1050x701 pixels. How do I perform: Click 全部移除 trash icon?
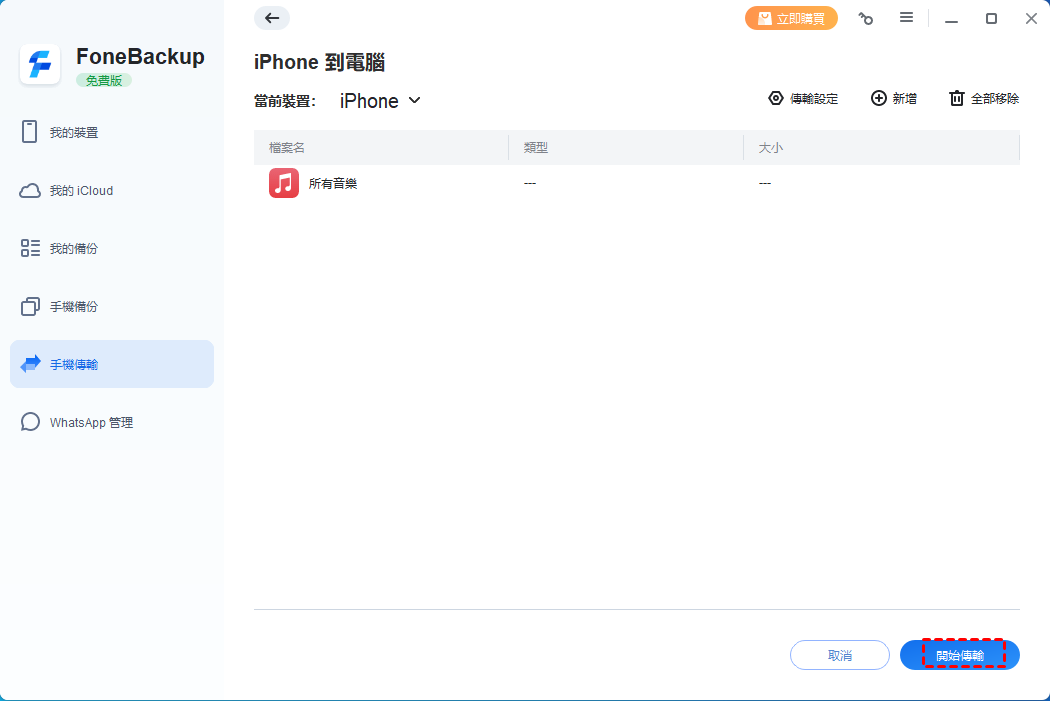pos(957,98)
